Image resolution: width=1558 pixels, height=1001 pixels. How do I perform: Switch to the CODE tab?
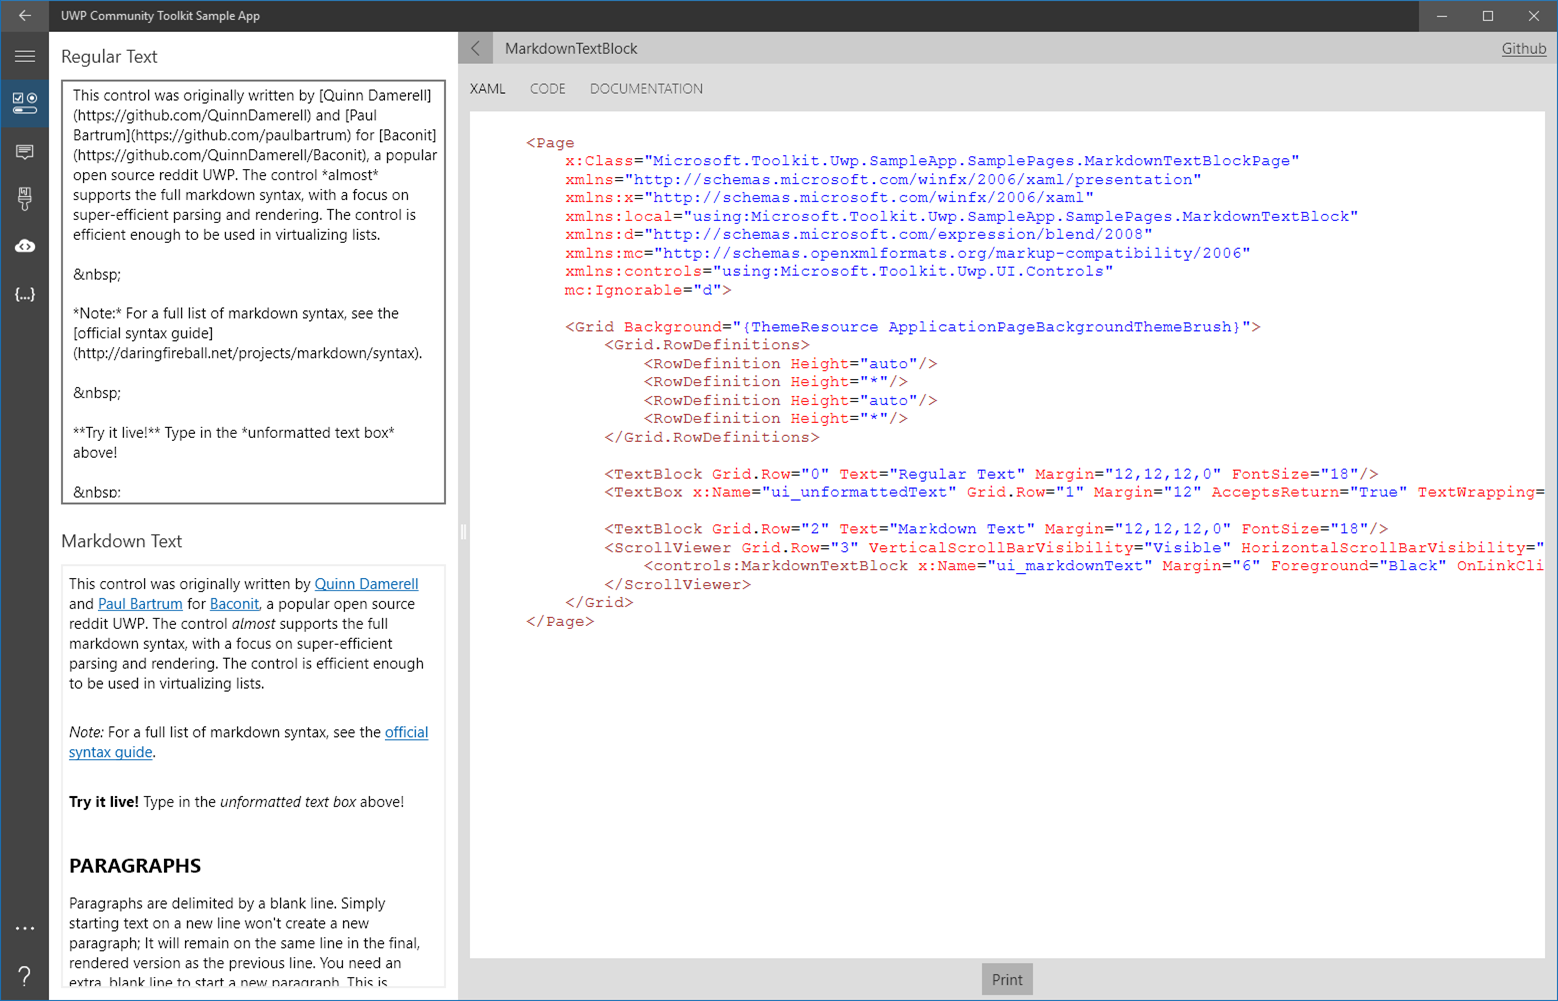pyautogui.click(x=547, y=89)
